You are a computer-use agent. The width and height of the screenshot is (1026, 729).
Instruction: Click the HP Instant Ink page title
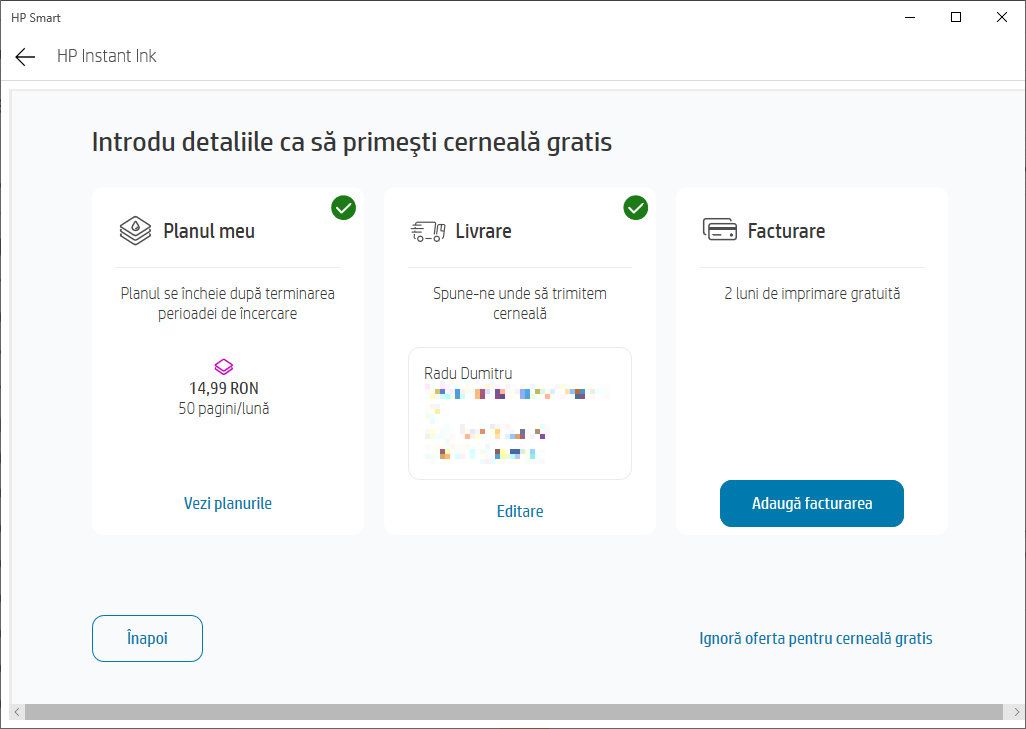coord(107,56)
